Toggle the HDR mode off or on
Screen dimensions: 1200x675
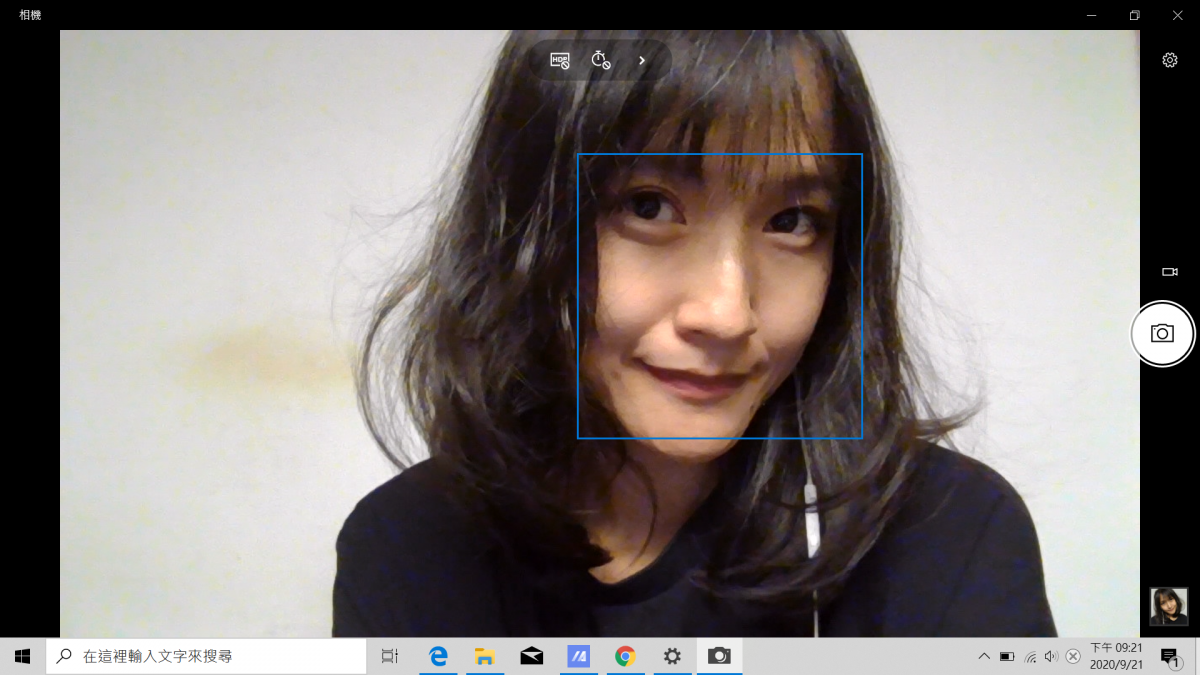pyautogui.click(x=560, y=60)
